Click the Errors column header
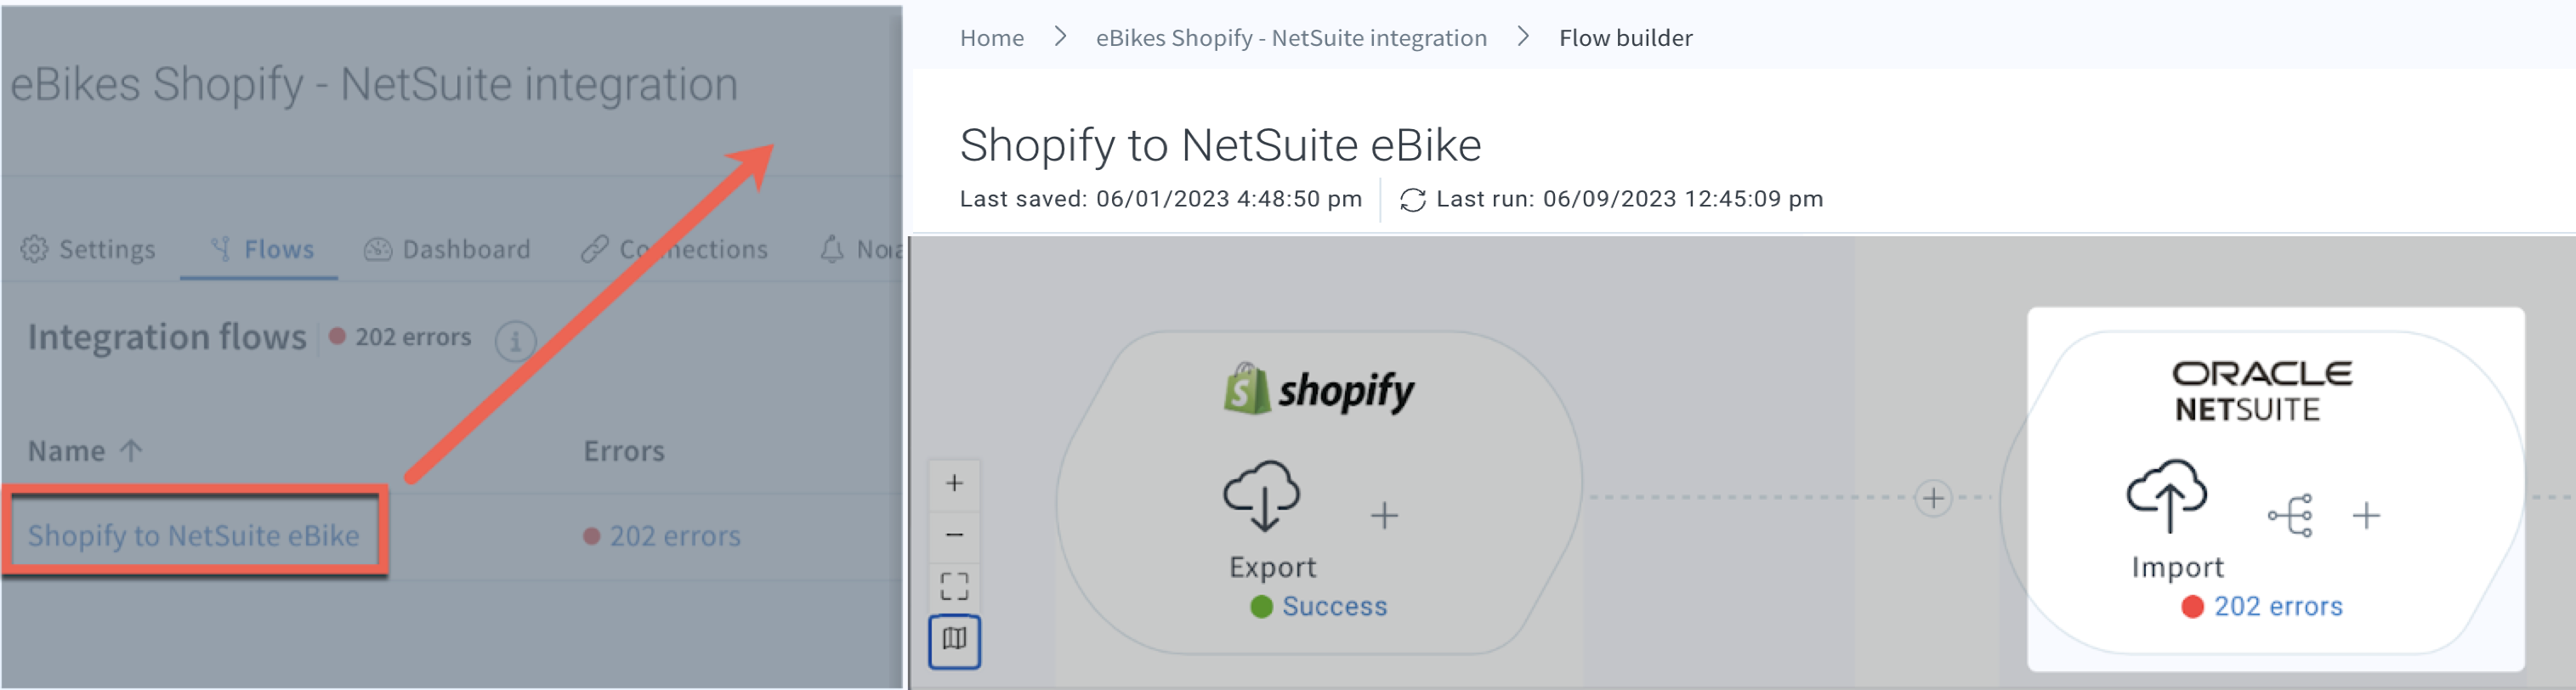 coord(624,451)
